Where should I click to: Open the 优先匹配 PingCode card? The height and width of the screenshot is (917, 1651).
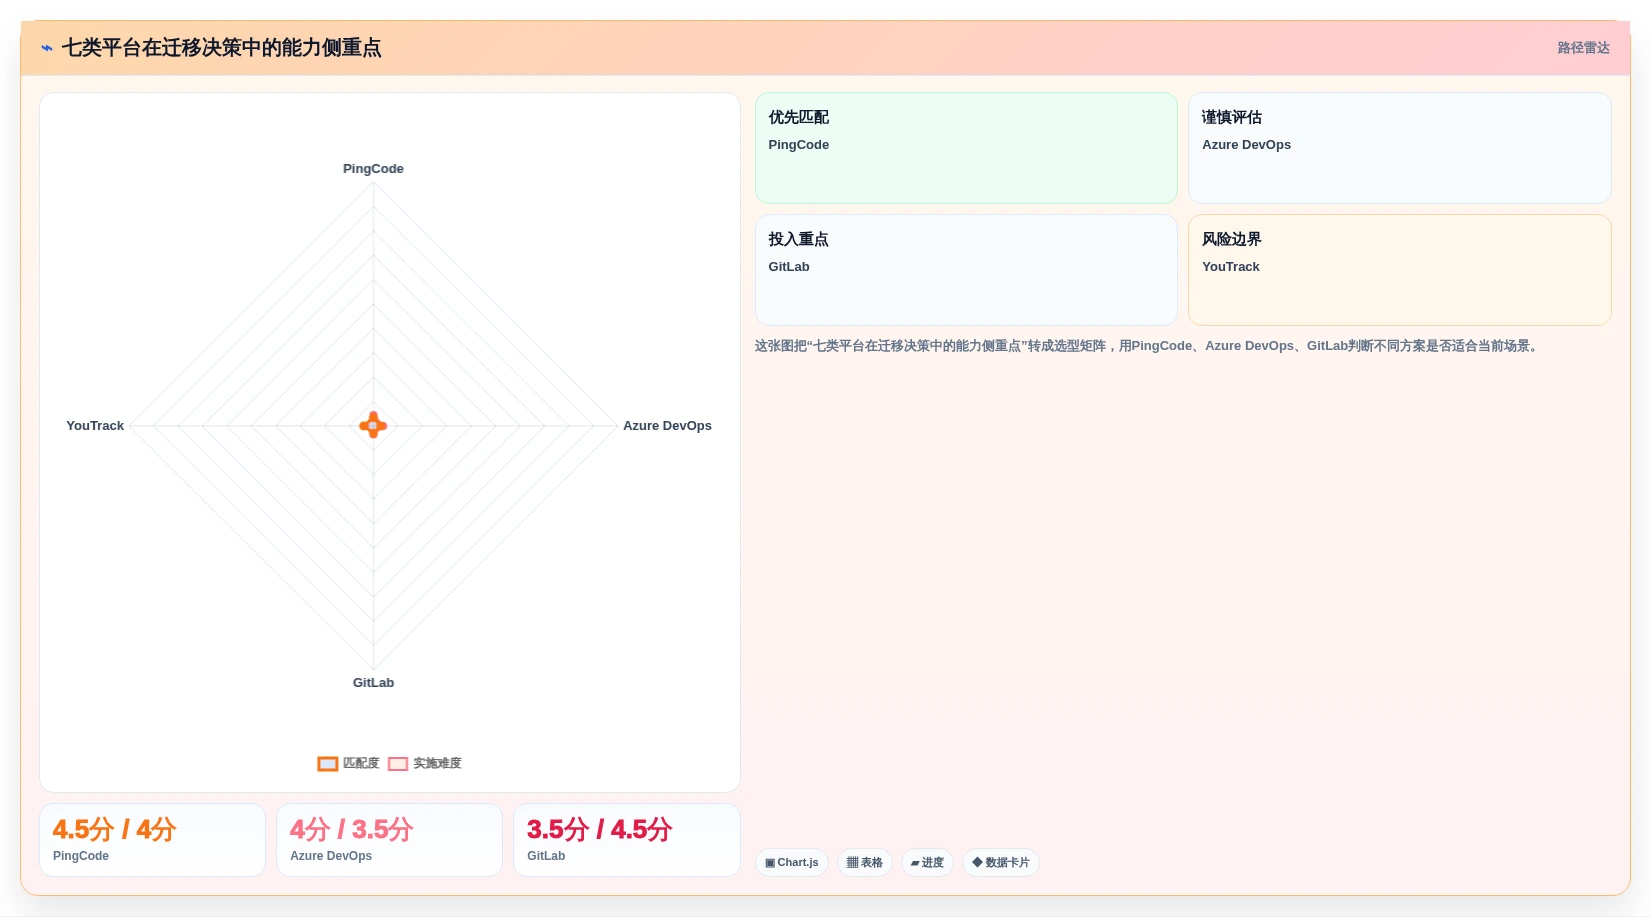966,148
